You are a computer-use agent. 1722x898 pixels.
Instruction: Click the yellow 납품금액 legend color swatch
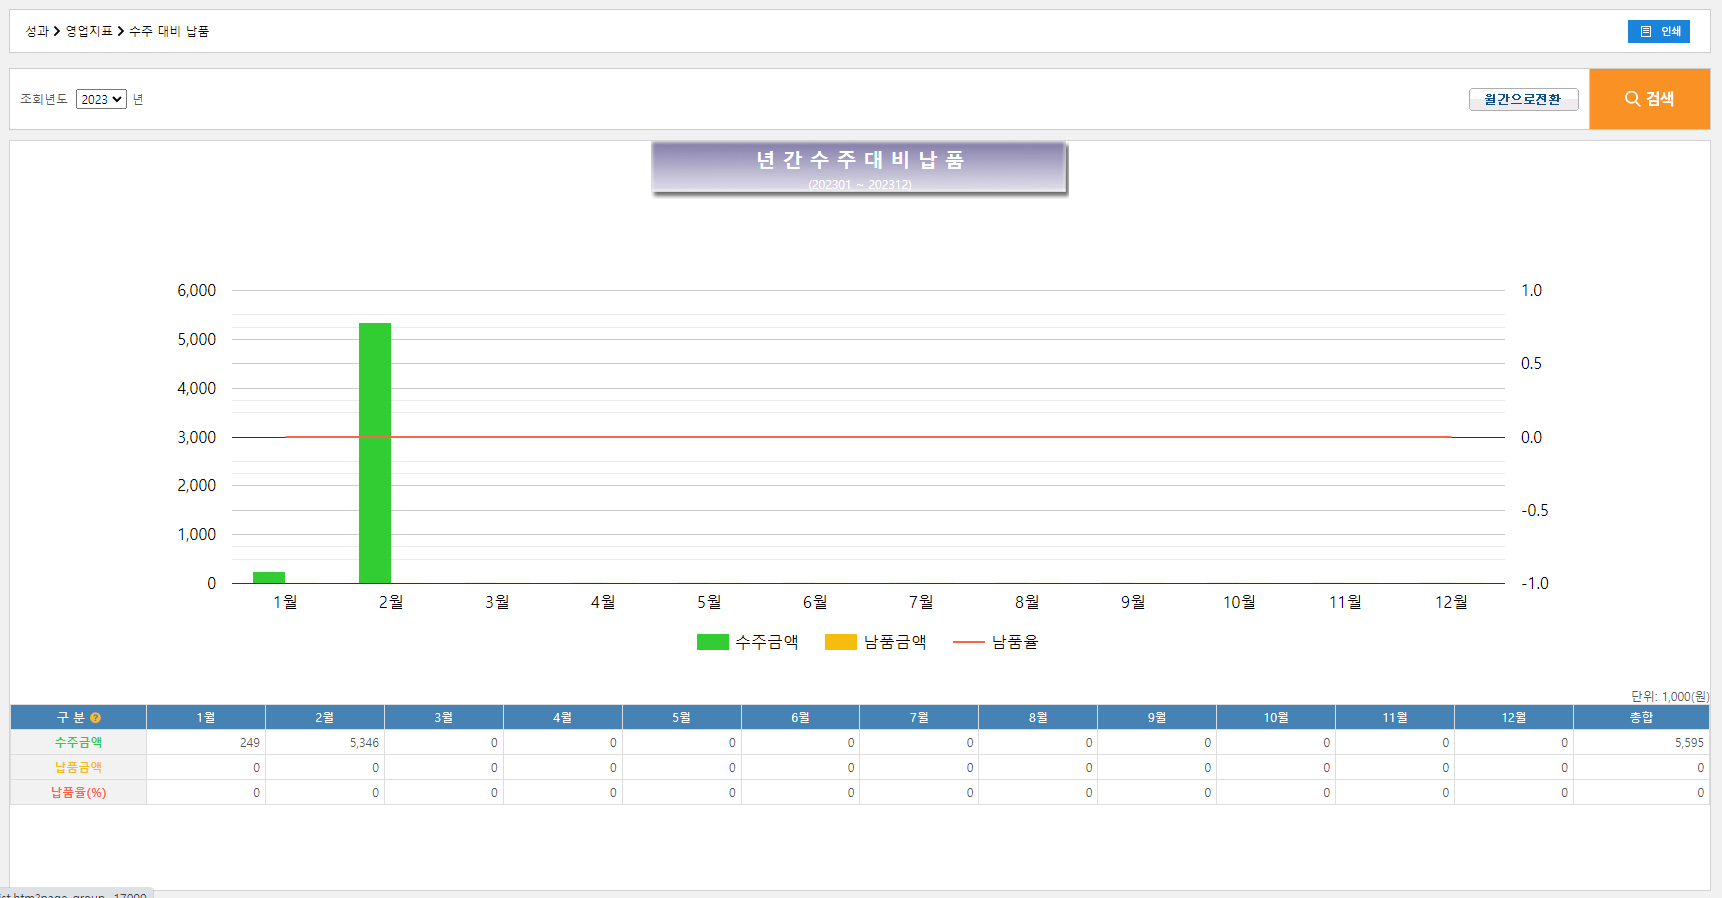(x=840, y=642)
